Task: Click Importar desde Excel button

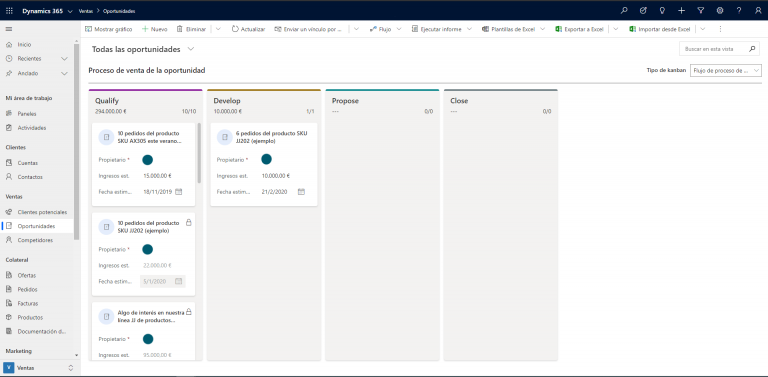Action: [660, 29]
